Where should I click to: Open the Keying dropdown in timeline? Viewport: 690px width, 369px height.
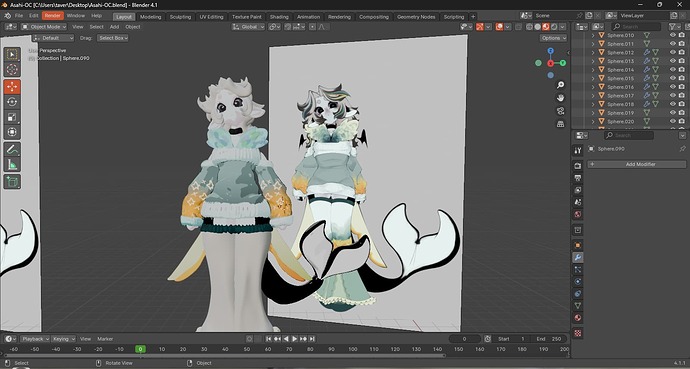pyautogui.click(x=63, y=339)
